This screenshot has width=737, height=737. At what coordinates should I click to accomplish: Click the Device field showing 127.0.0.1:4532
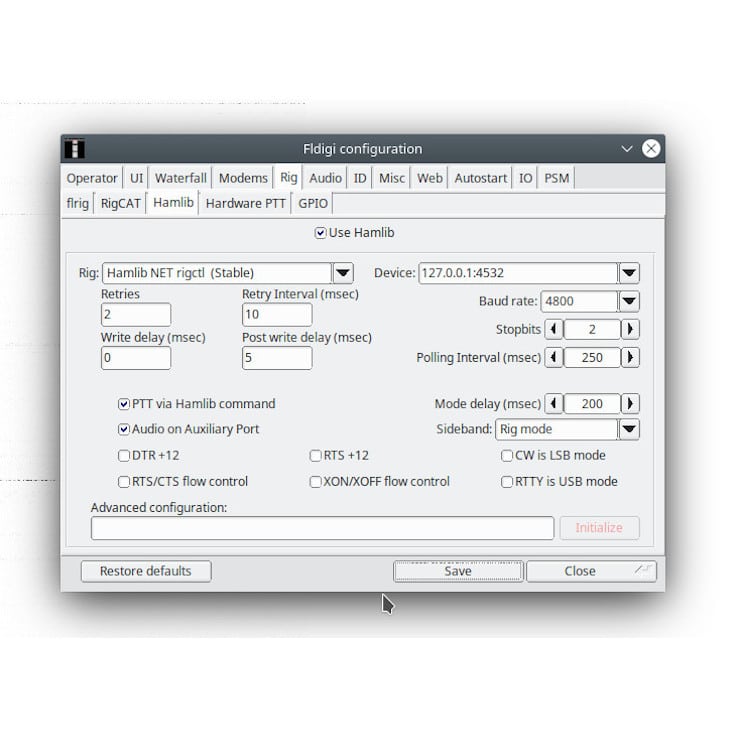click(x=518, y=273)
